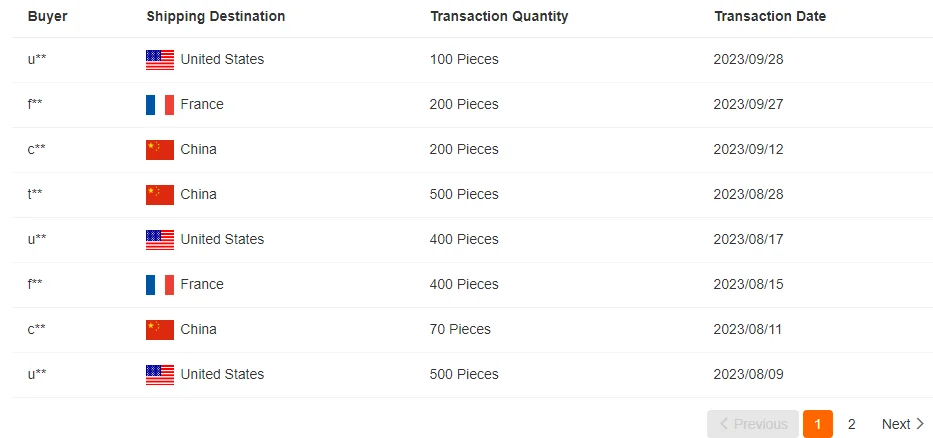Click buyer t** in the 2023/08/28 row
Screen dimensions: 933x438
[36, 195]
